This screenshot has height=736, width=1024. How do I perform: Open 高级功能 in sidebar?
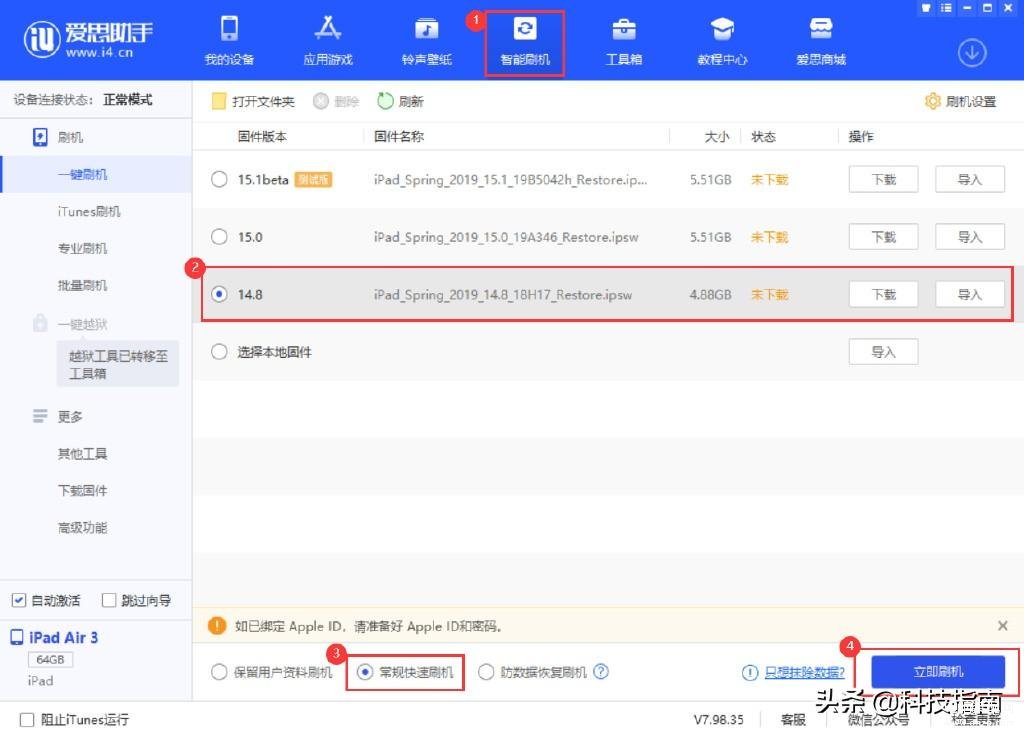coord(82,528)
